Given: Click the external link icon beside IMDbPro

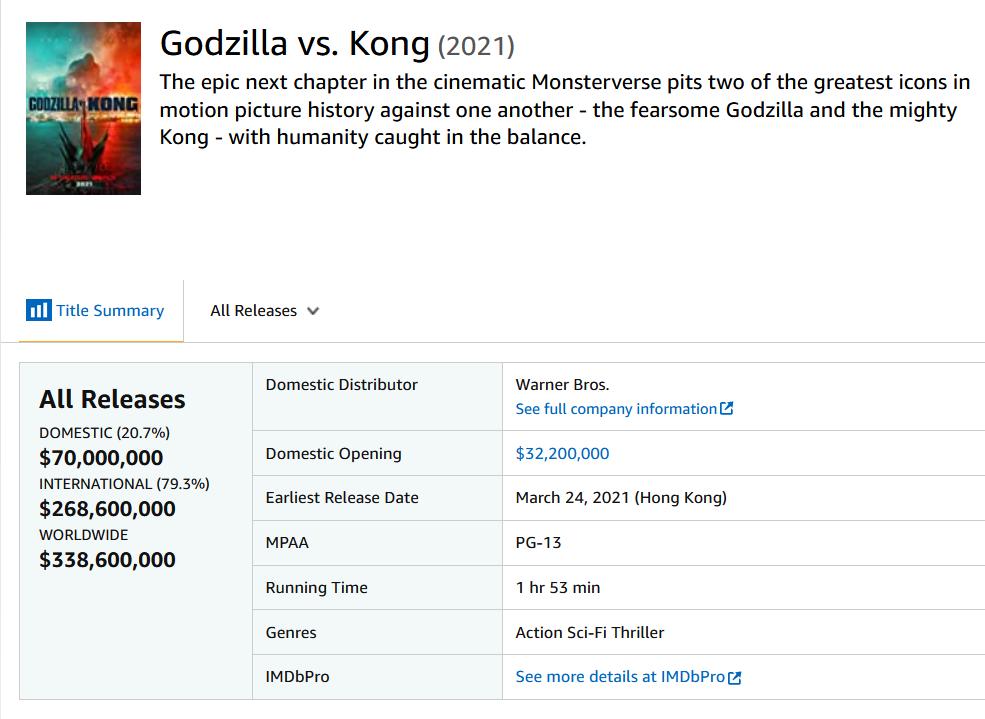Looking at the screenshot, I should click(x=736, y=677).
